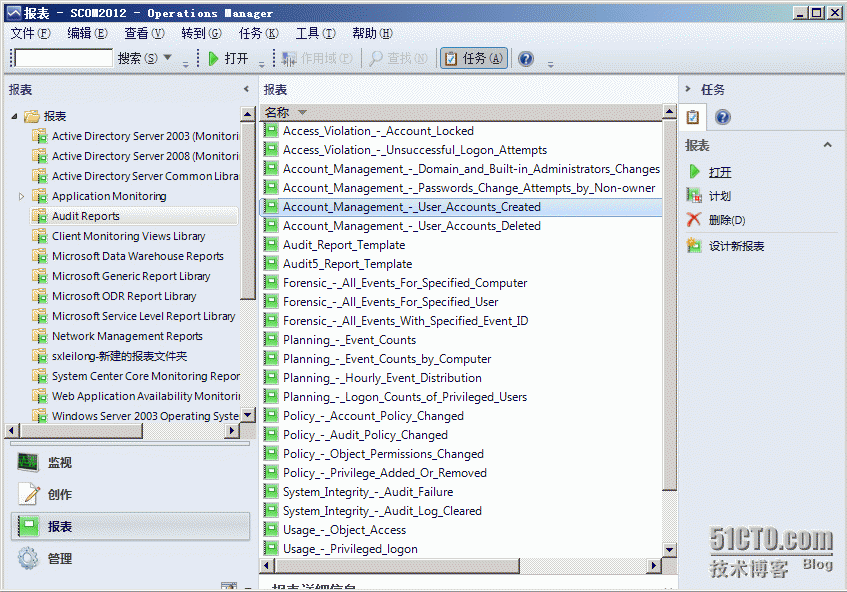
Task: Select Usage_-_Privileged_logon report
Action: coord(350,549)
